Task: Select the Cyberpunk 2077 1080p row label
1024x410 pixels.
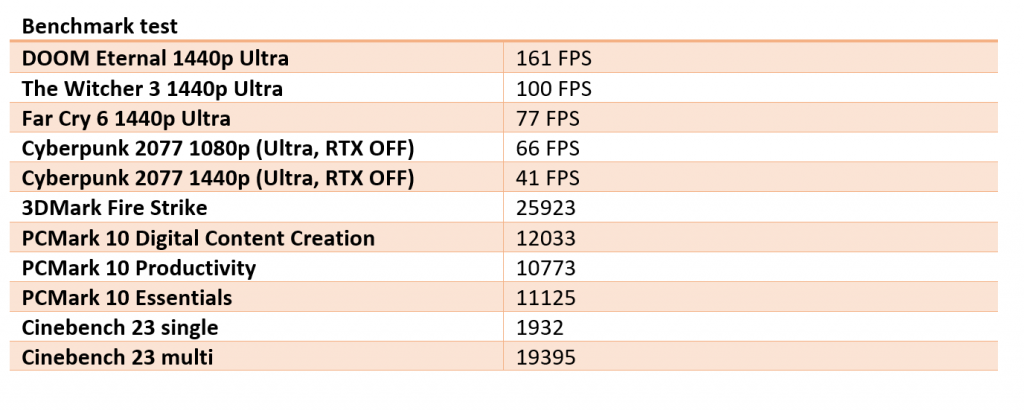Action: point(217,148)
